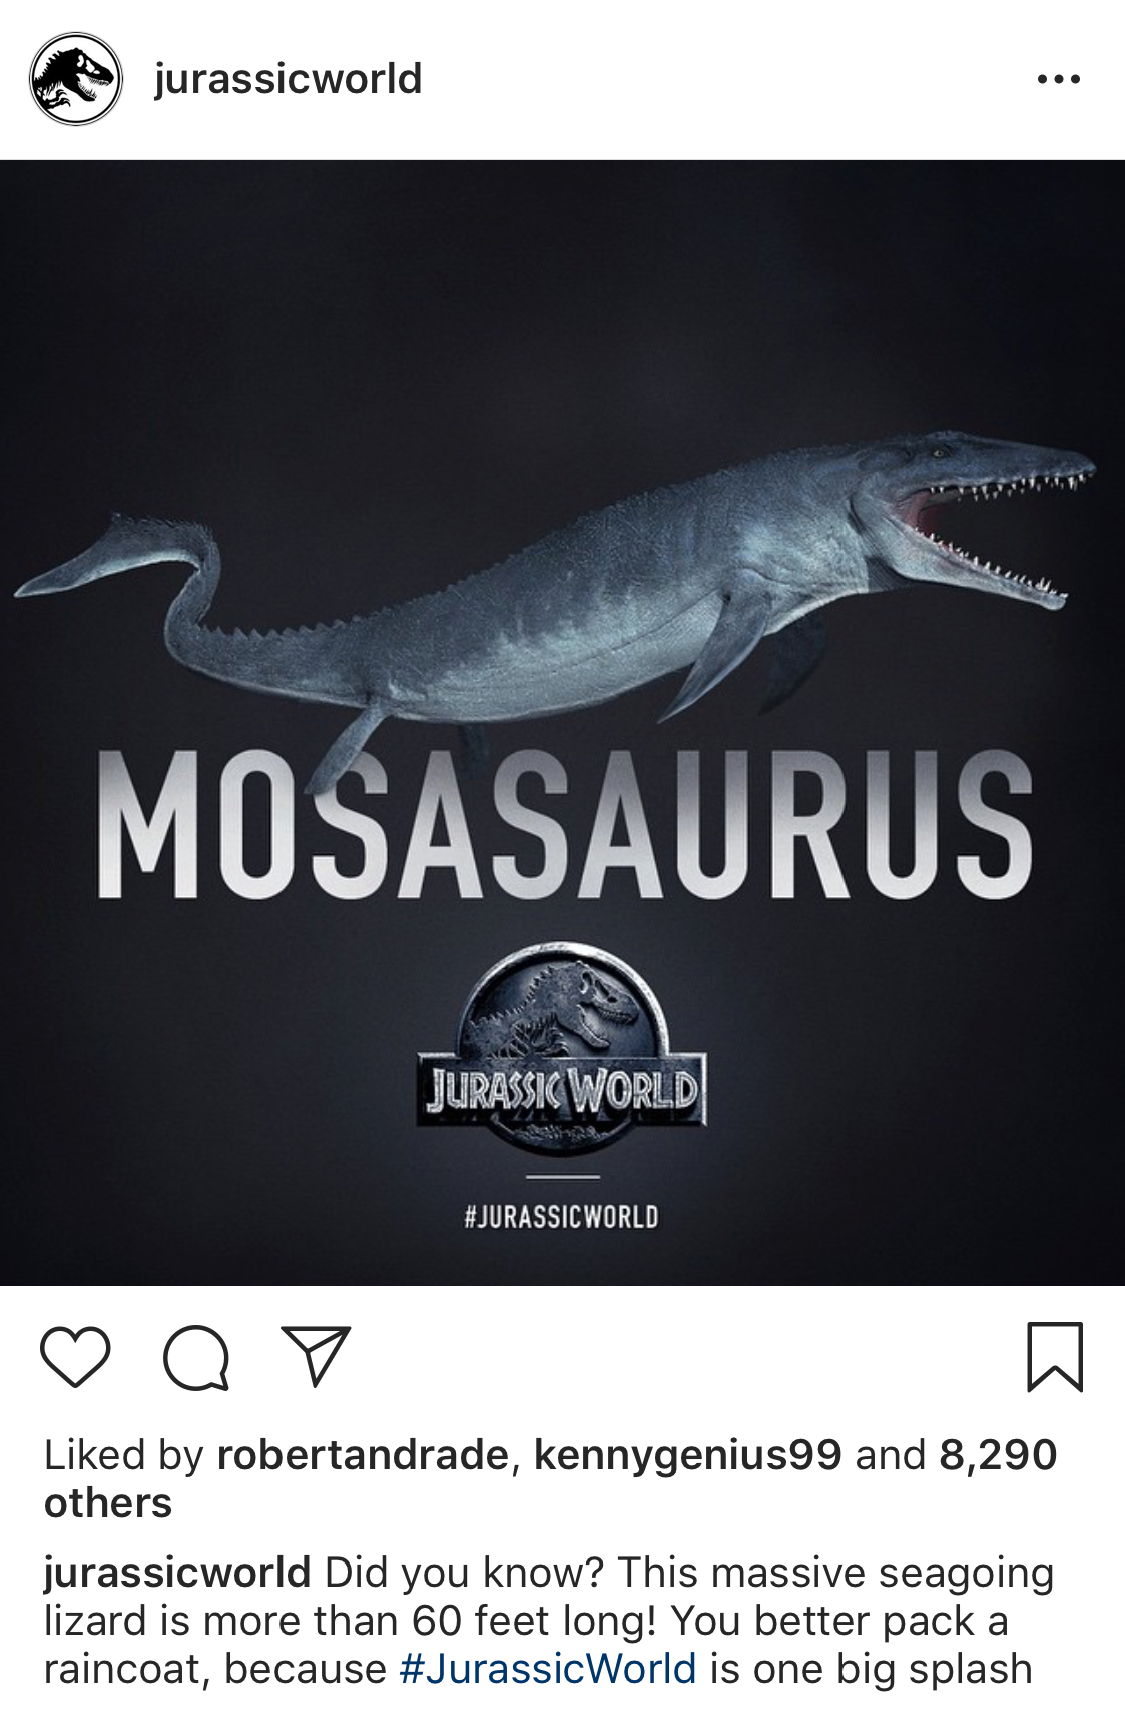Screen dimensions: 1125x1717
Task: Tap the heart icon to like the post
Action: (75, 1356)
